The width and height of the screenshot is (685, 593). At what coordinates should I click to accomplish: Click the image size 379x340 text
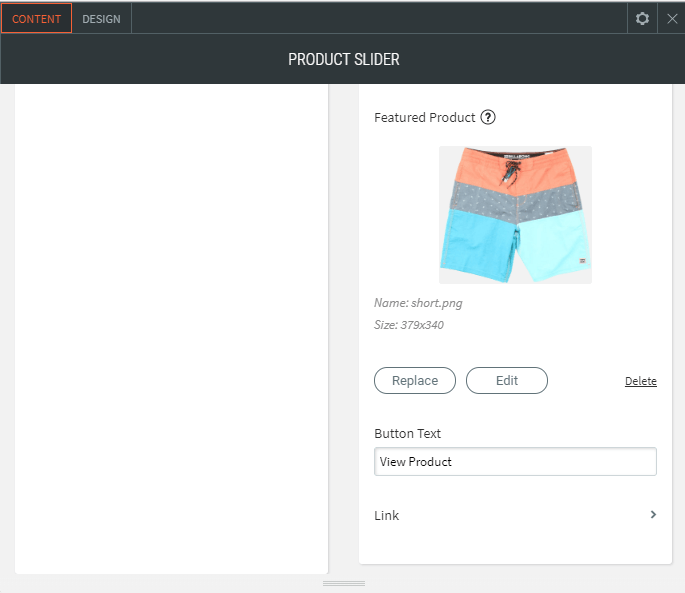point(409,325)
